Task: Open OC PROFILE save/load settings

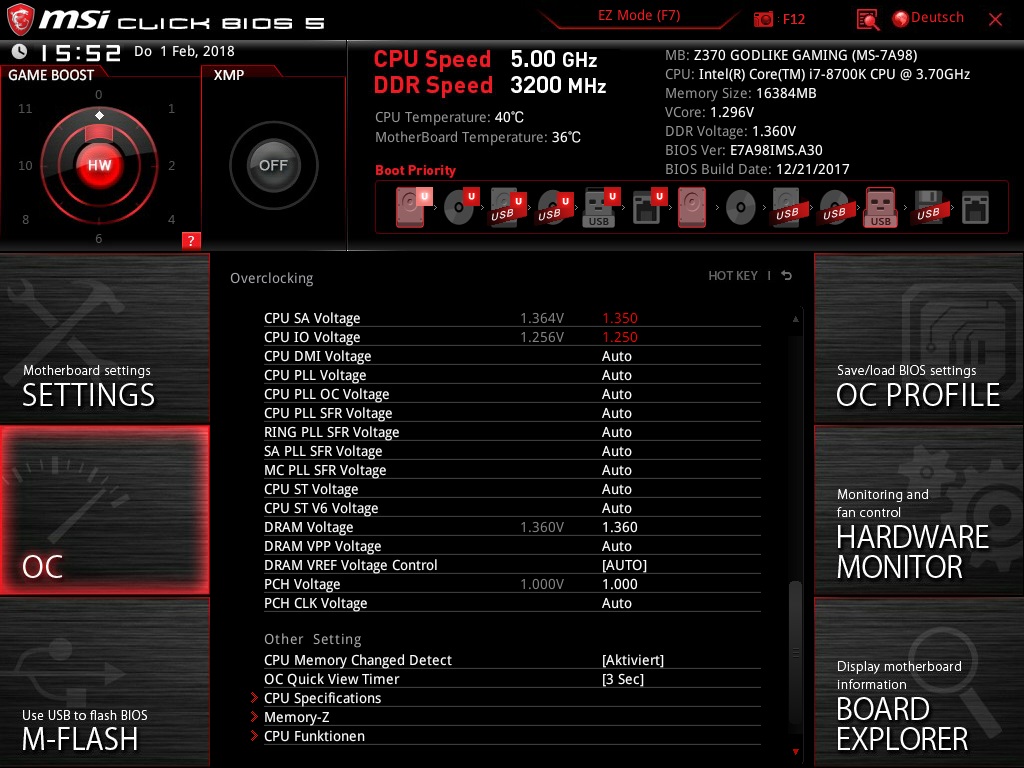Action: (919, 338)
